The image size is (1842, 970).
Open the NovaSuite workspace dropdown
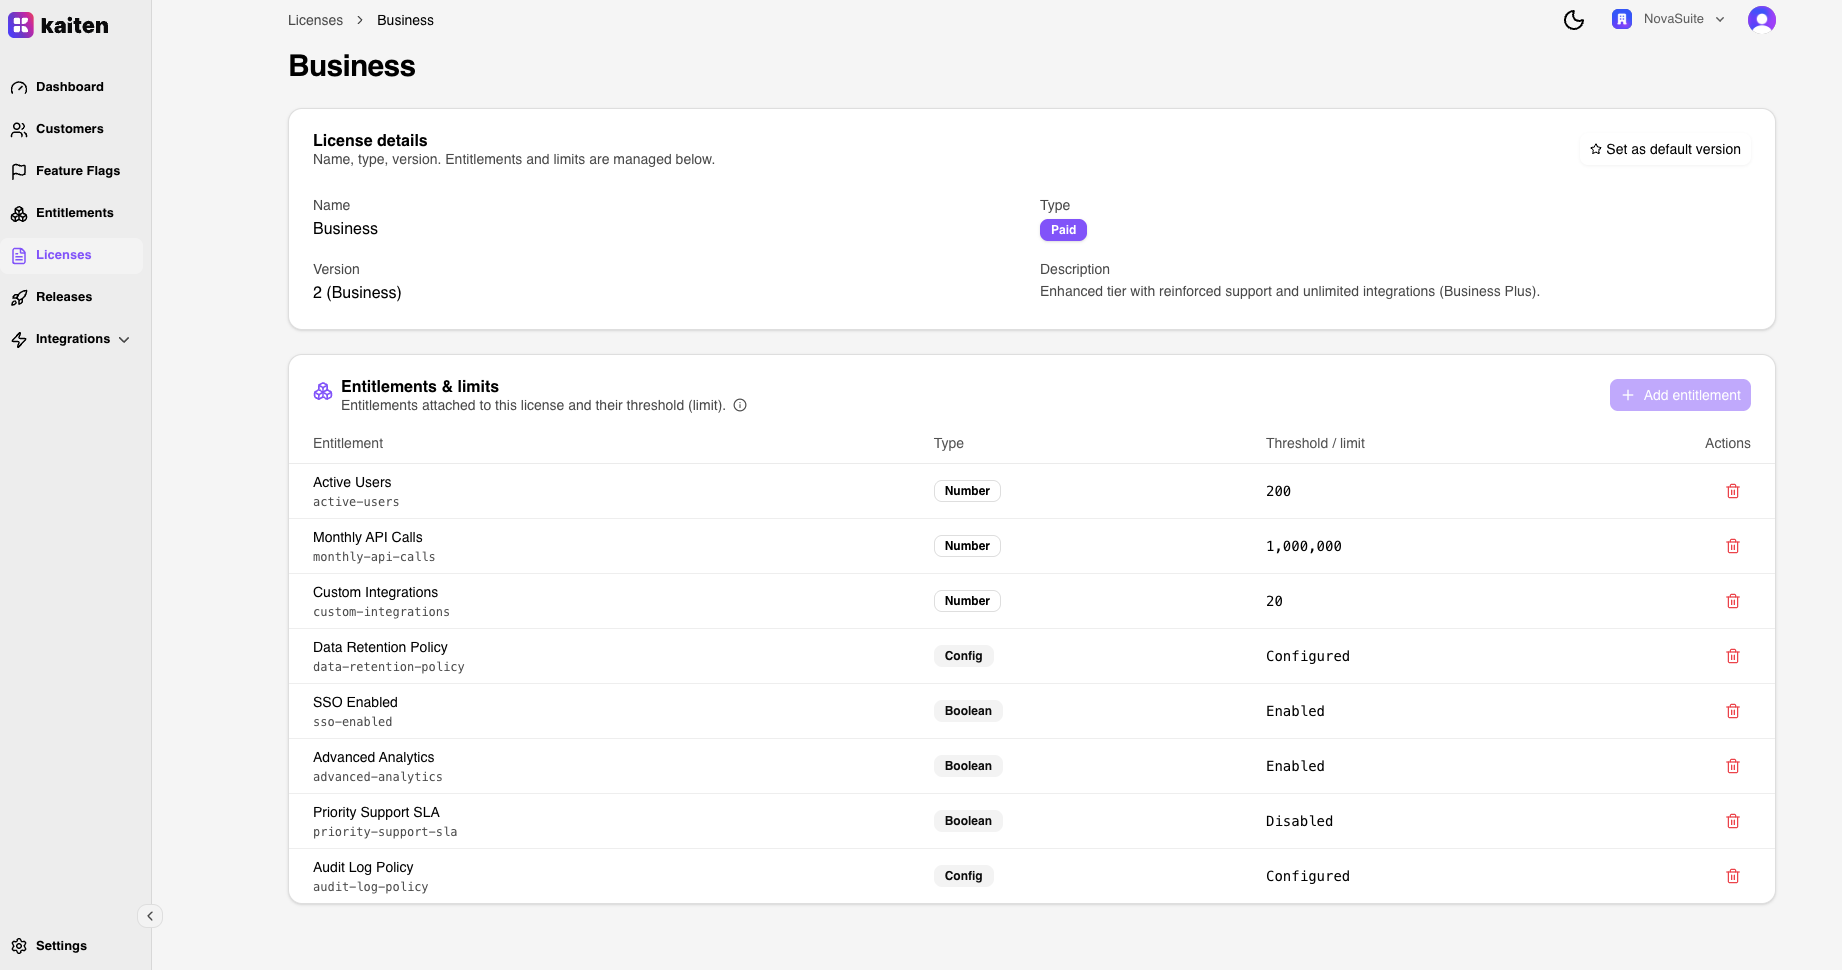1668,19
